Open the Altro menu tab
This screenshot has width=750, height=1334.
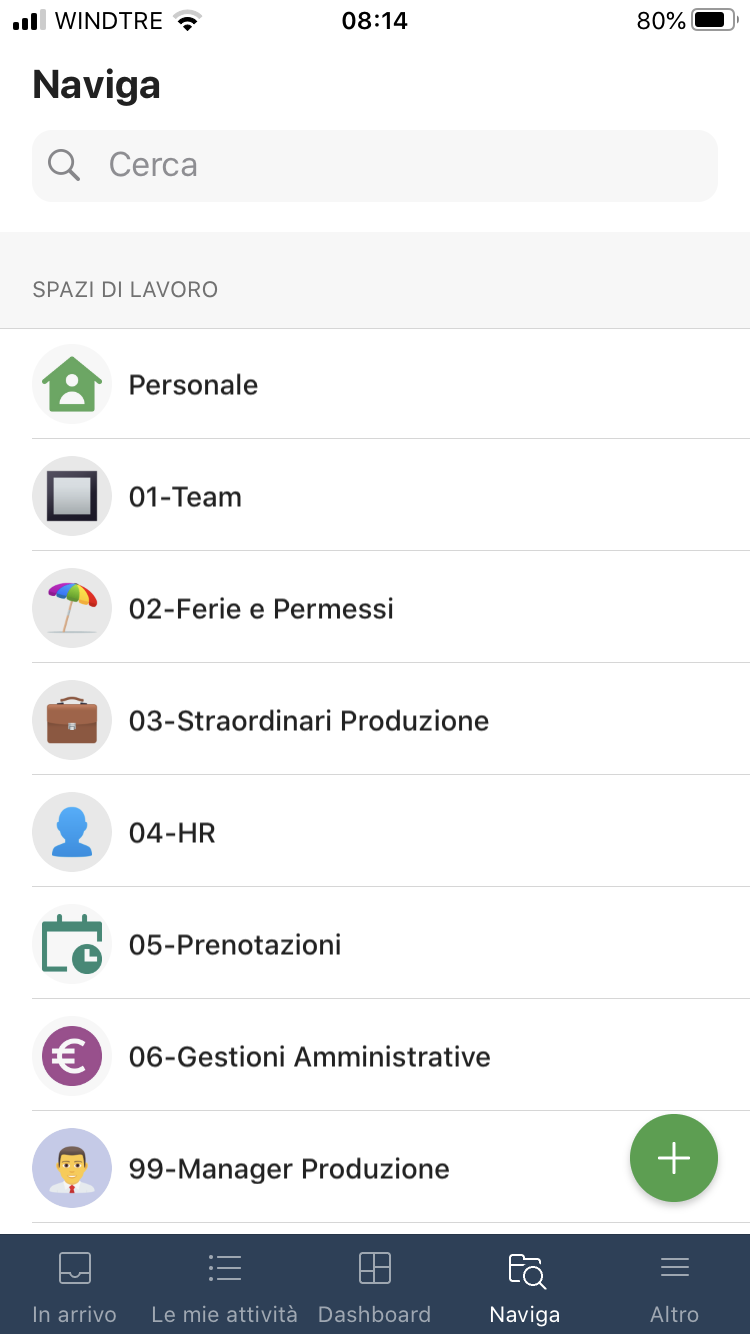click(675, 1285)
